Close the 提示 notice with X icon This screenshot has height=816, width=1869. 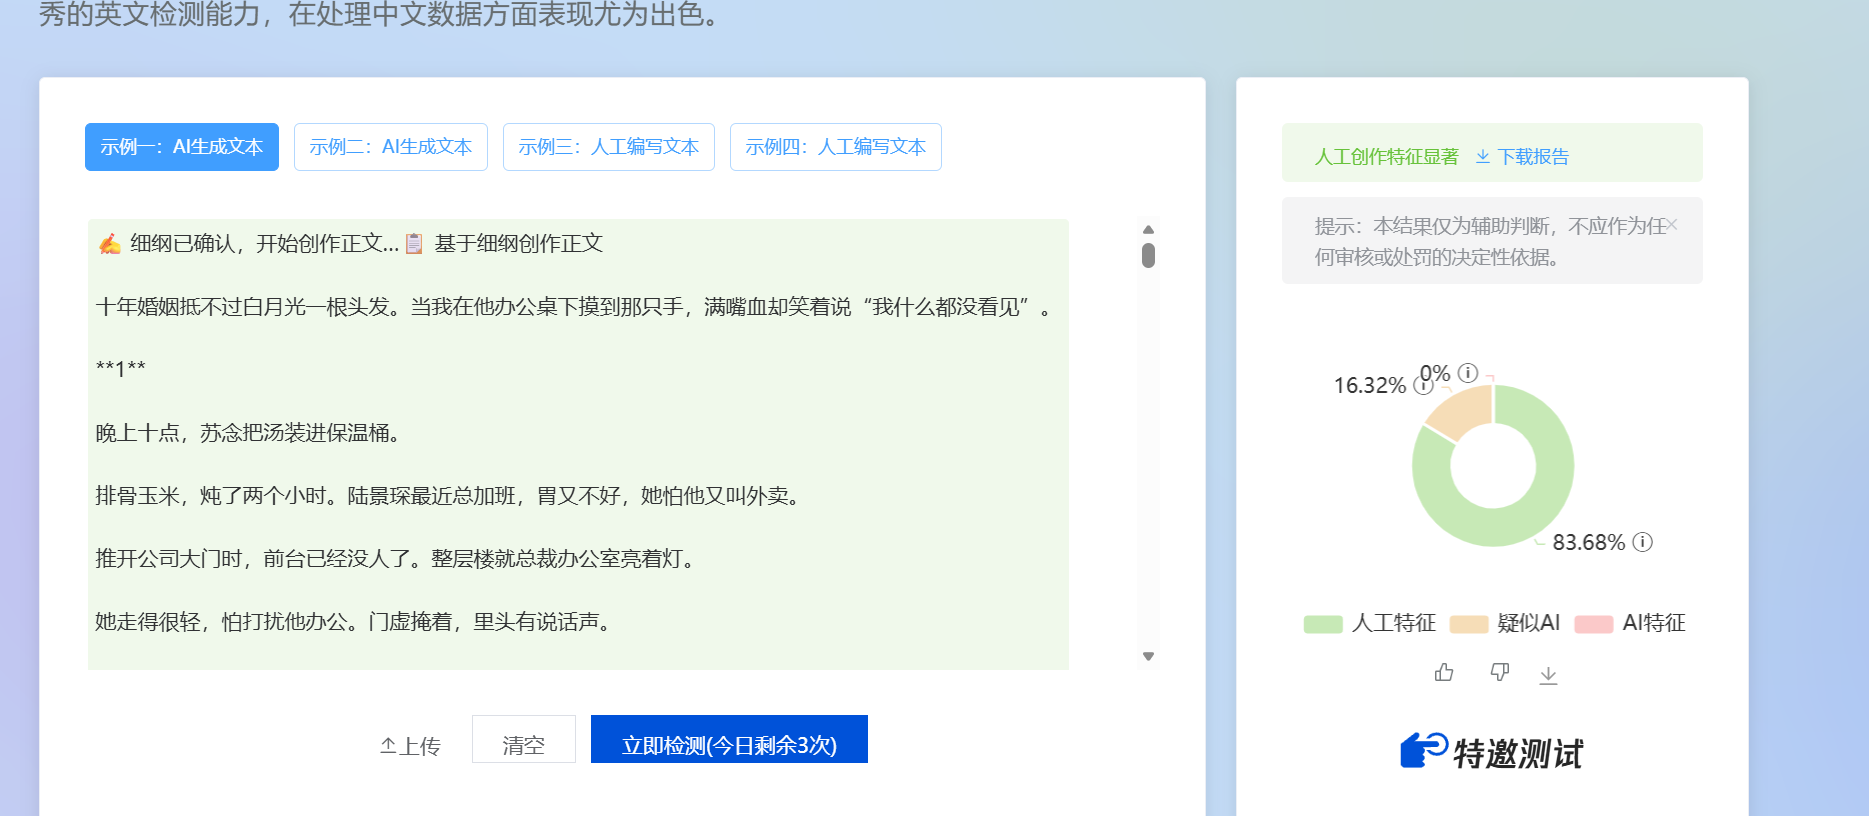[x=1672, y=225]
